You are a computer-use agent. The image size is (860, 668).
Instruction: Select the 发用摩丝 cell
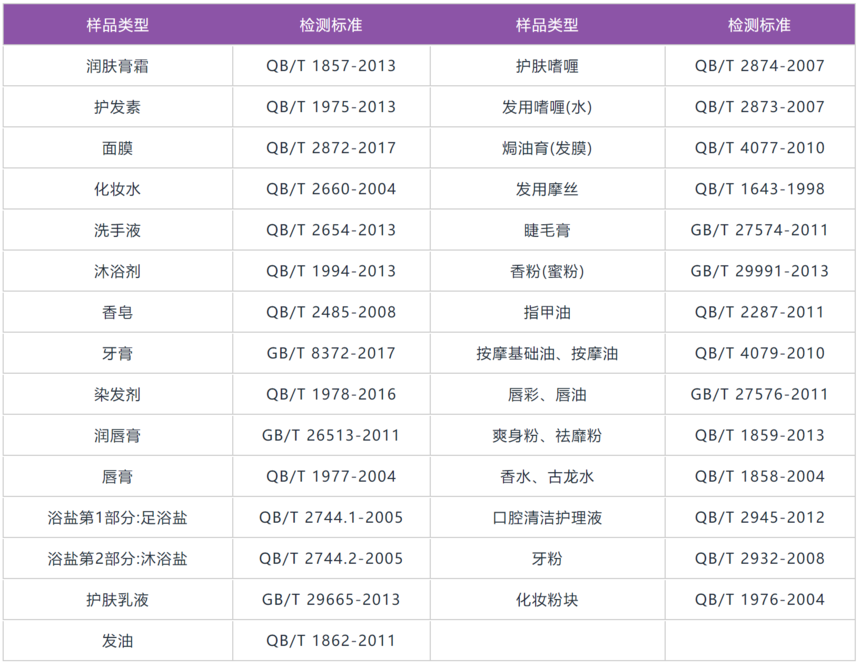click(547, 189)
